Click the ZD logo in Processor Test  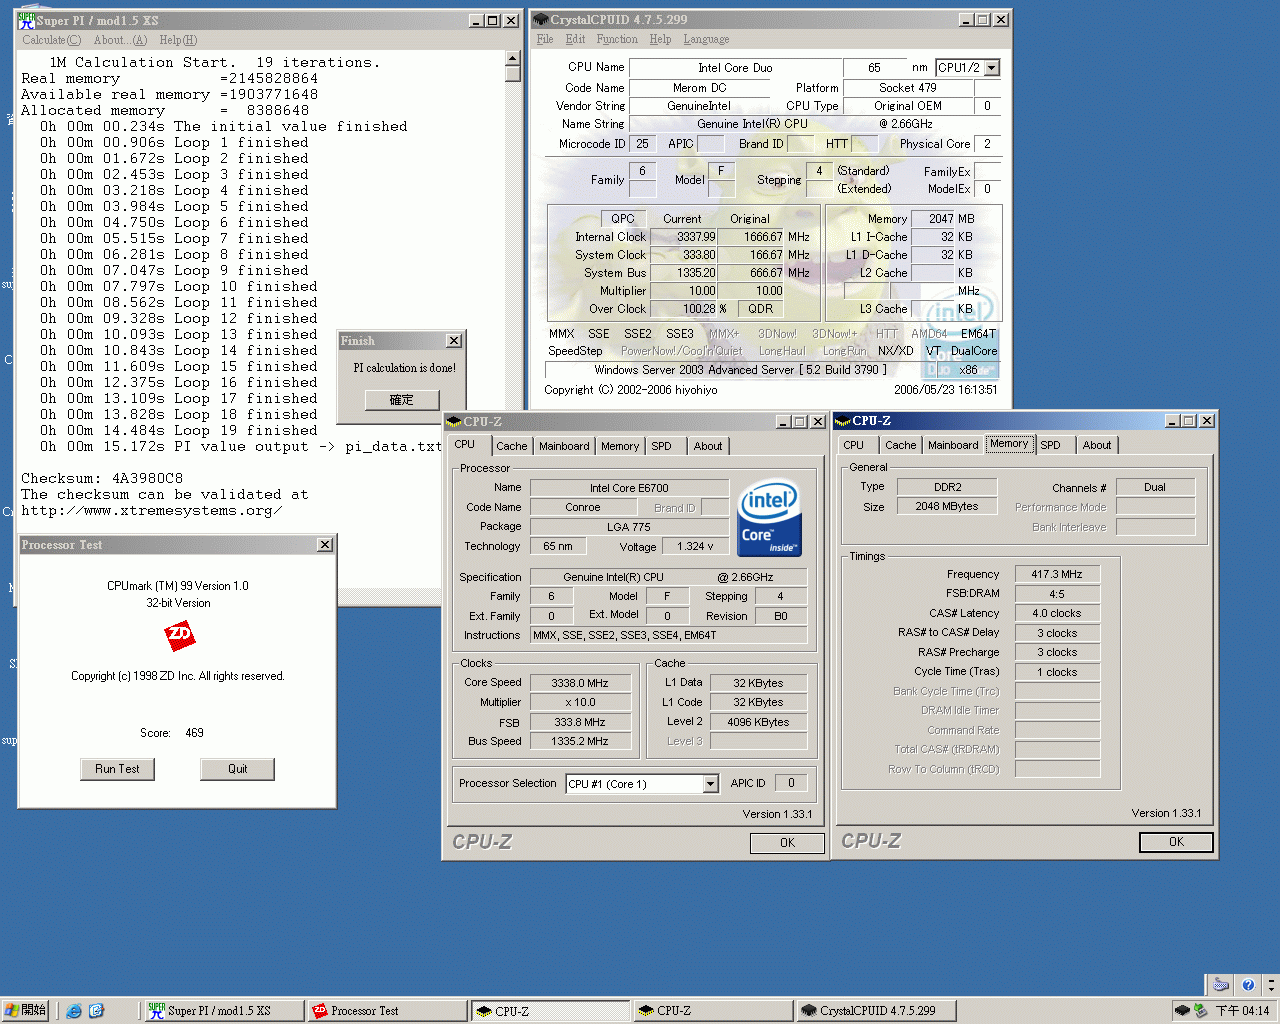click(180, 635)
